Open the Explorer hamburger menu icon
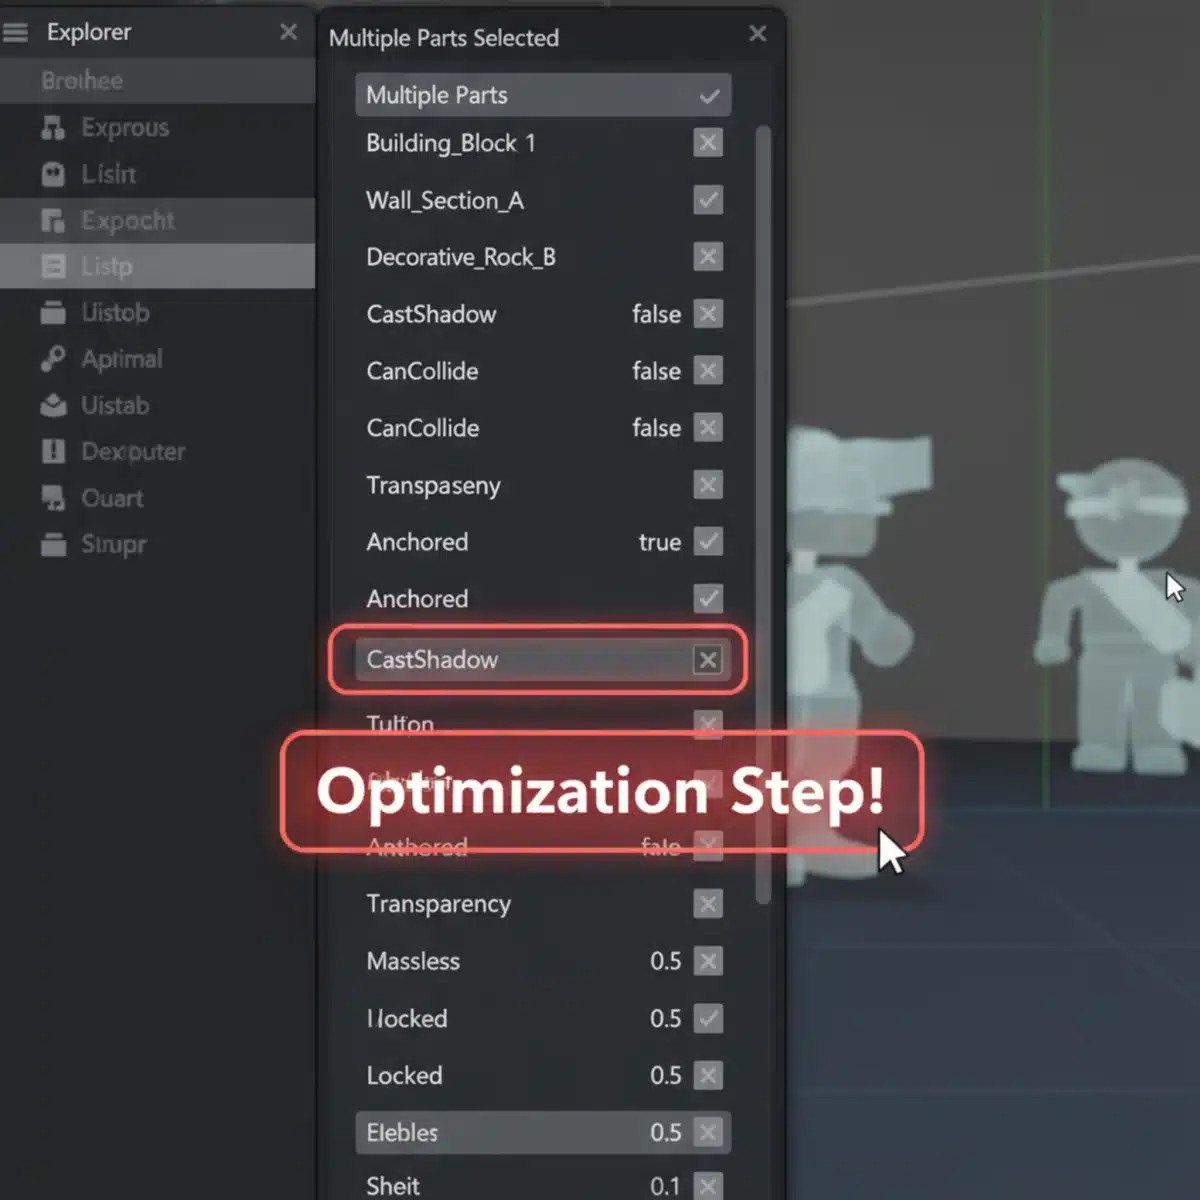Screen dimensions: 1200x1200 15,31
